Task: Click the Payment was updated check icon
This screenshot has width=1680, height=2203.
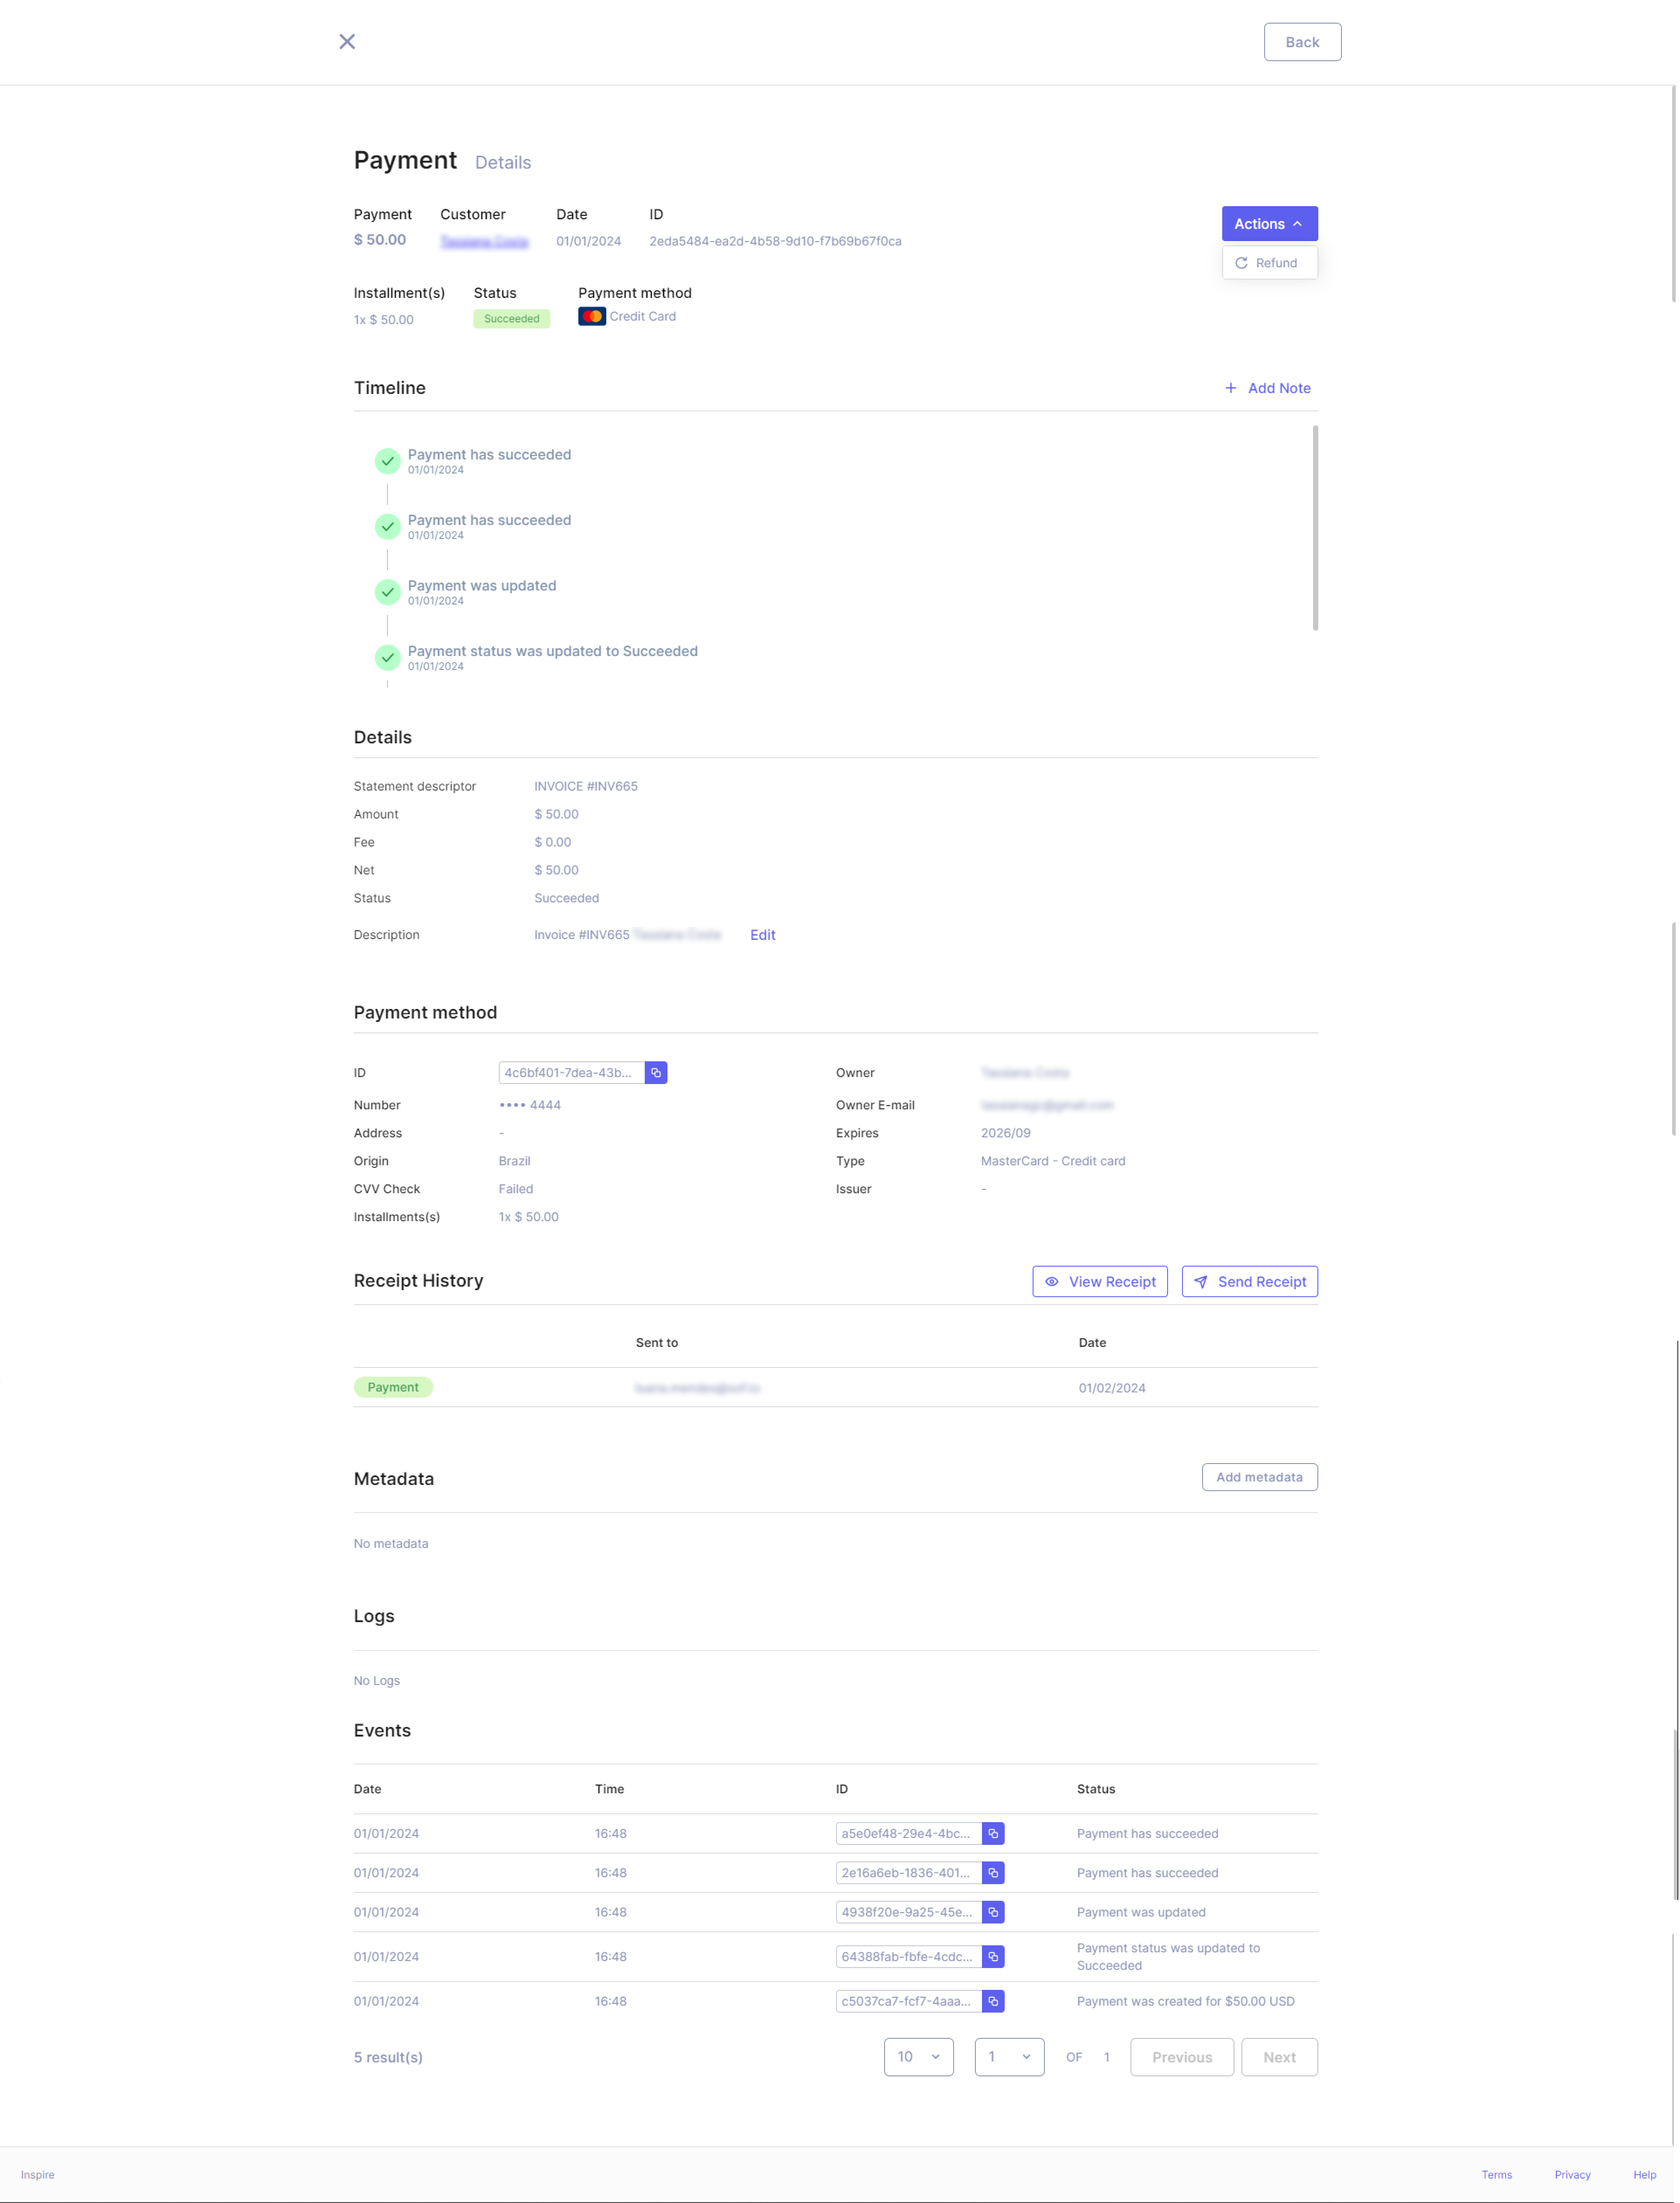Action: tap(387, 592)
